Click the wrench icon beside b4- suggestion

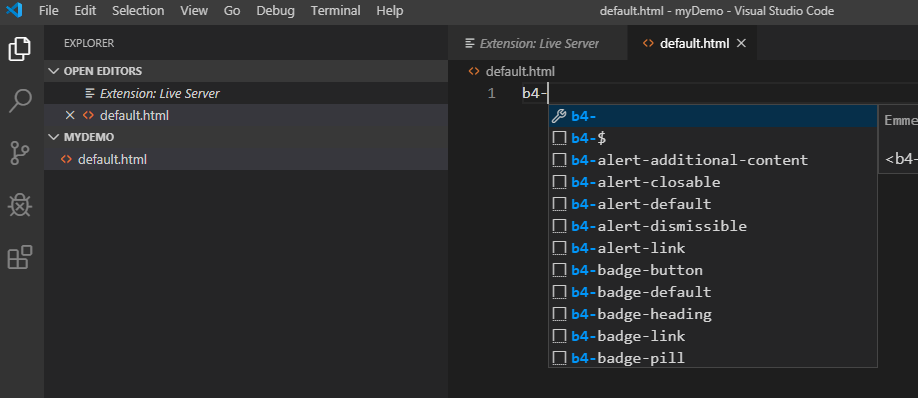coord(559,116)
